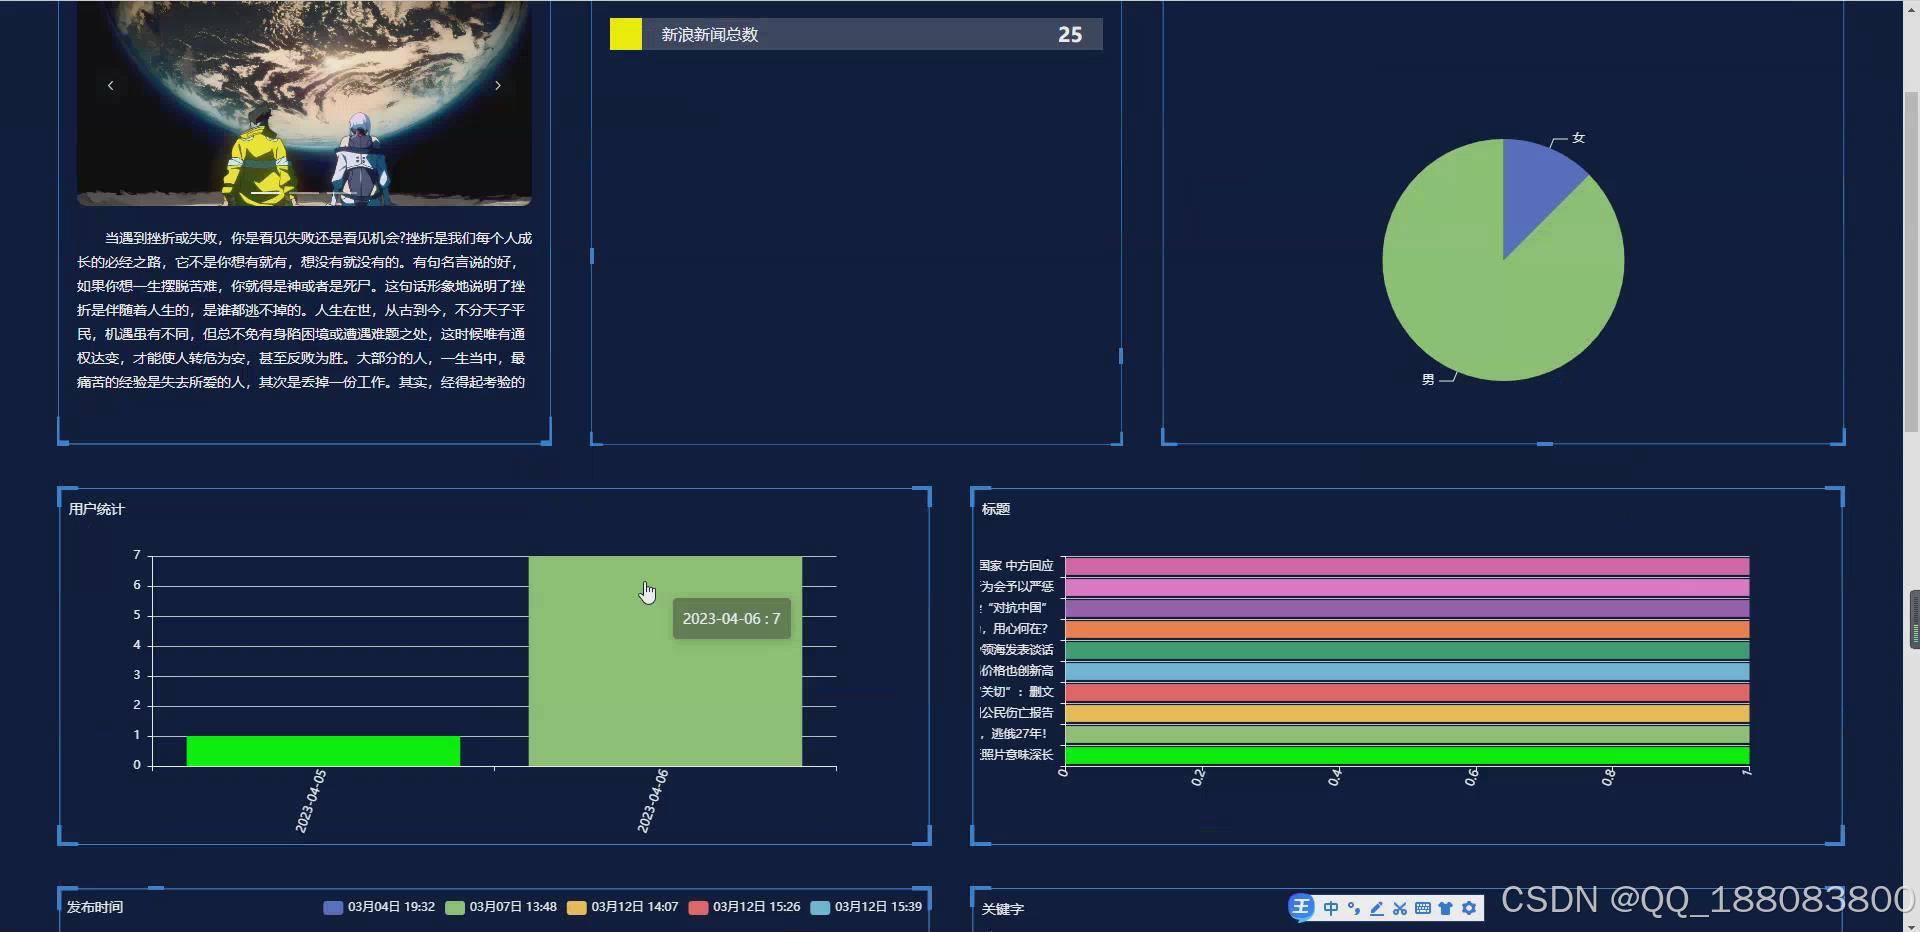Click the yellow bar labeled 公民伤亡报告
This screenshot has width=1920, height=932.
(x=1407, y=713)
